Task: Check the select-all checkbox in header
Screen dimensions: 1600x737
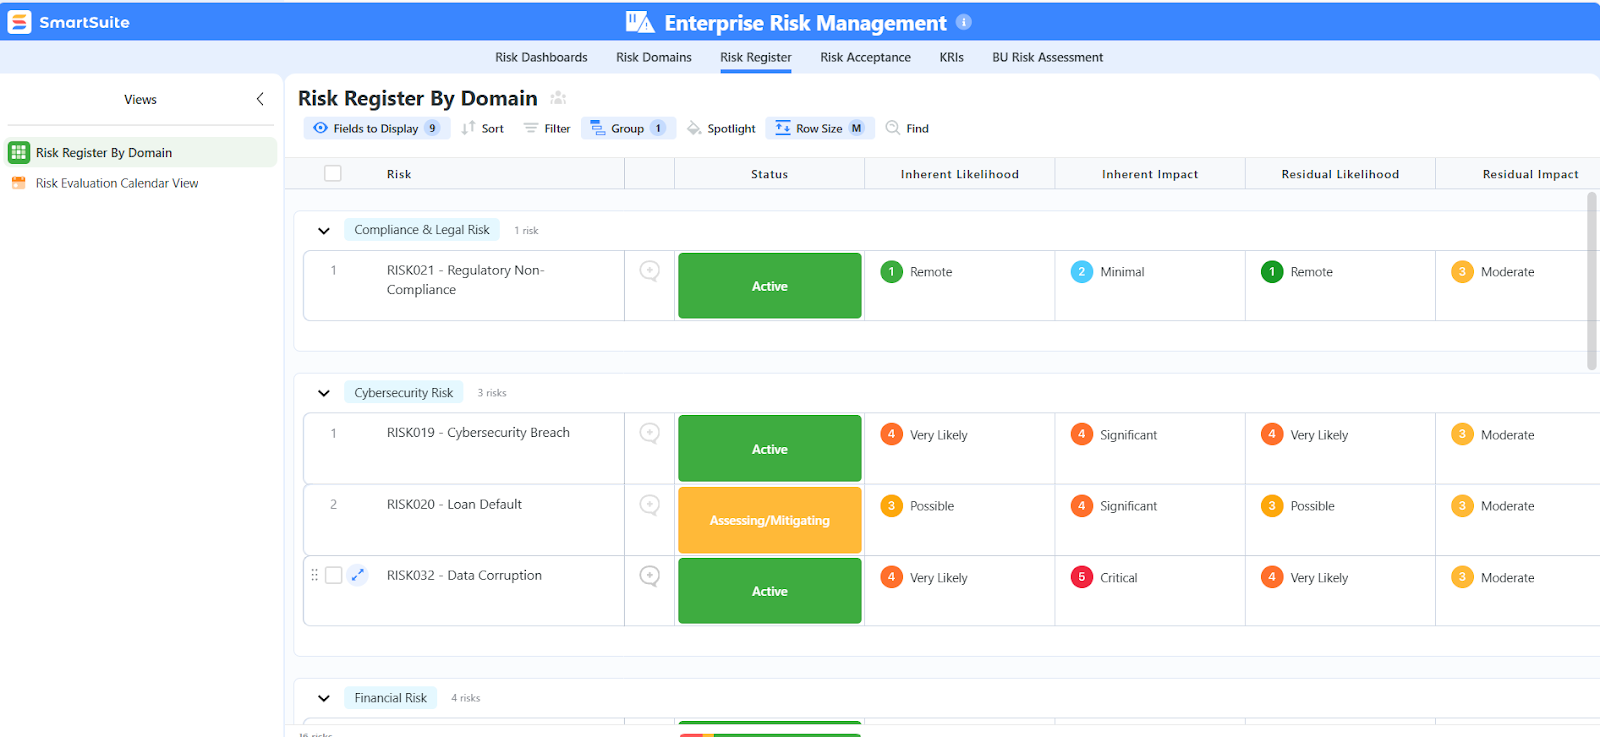Action: (333, 174)
